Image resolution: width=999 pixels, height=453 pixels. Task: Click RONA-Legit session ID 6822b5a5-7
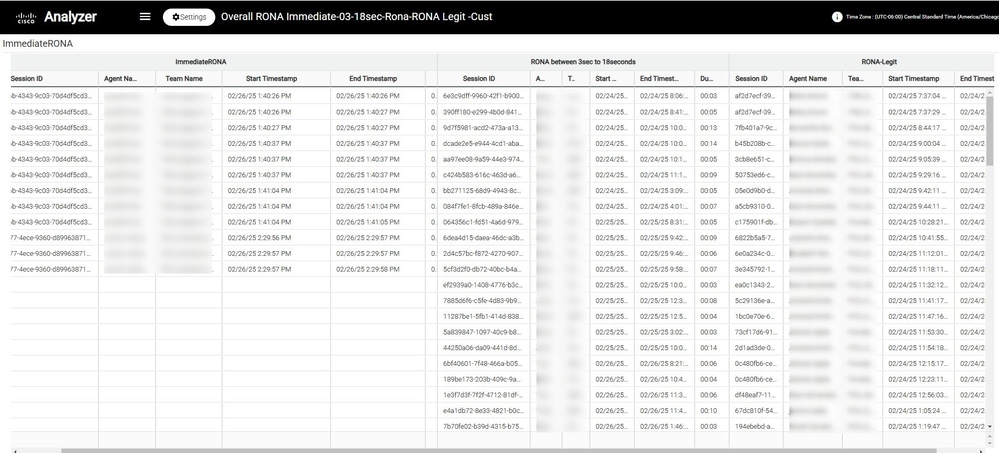tap(755, 238)
